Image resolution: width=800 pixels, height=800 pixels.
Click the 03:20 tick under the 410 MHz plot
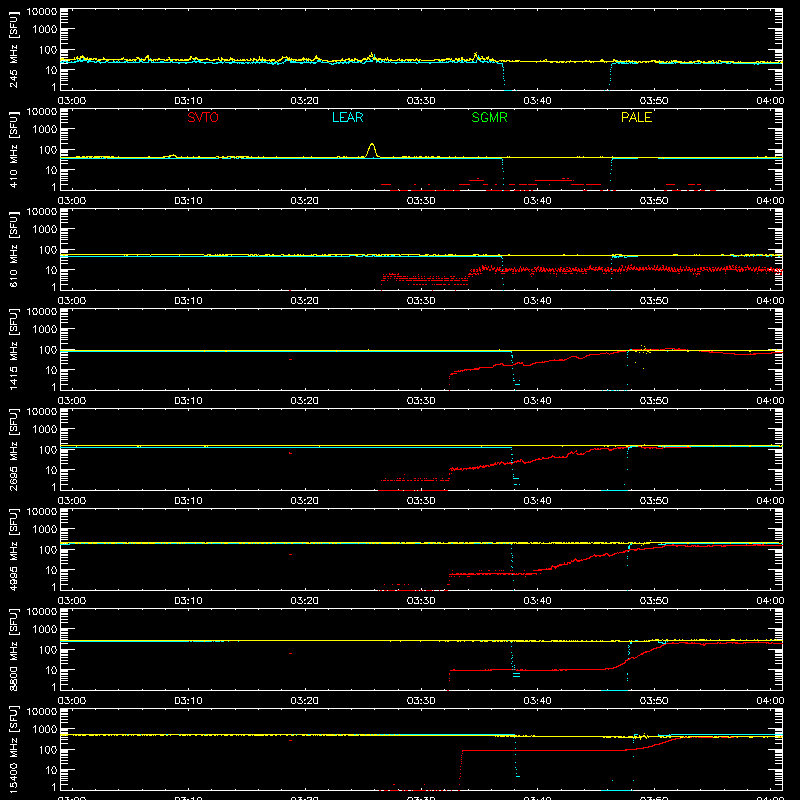point(305,201)
